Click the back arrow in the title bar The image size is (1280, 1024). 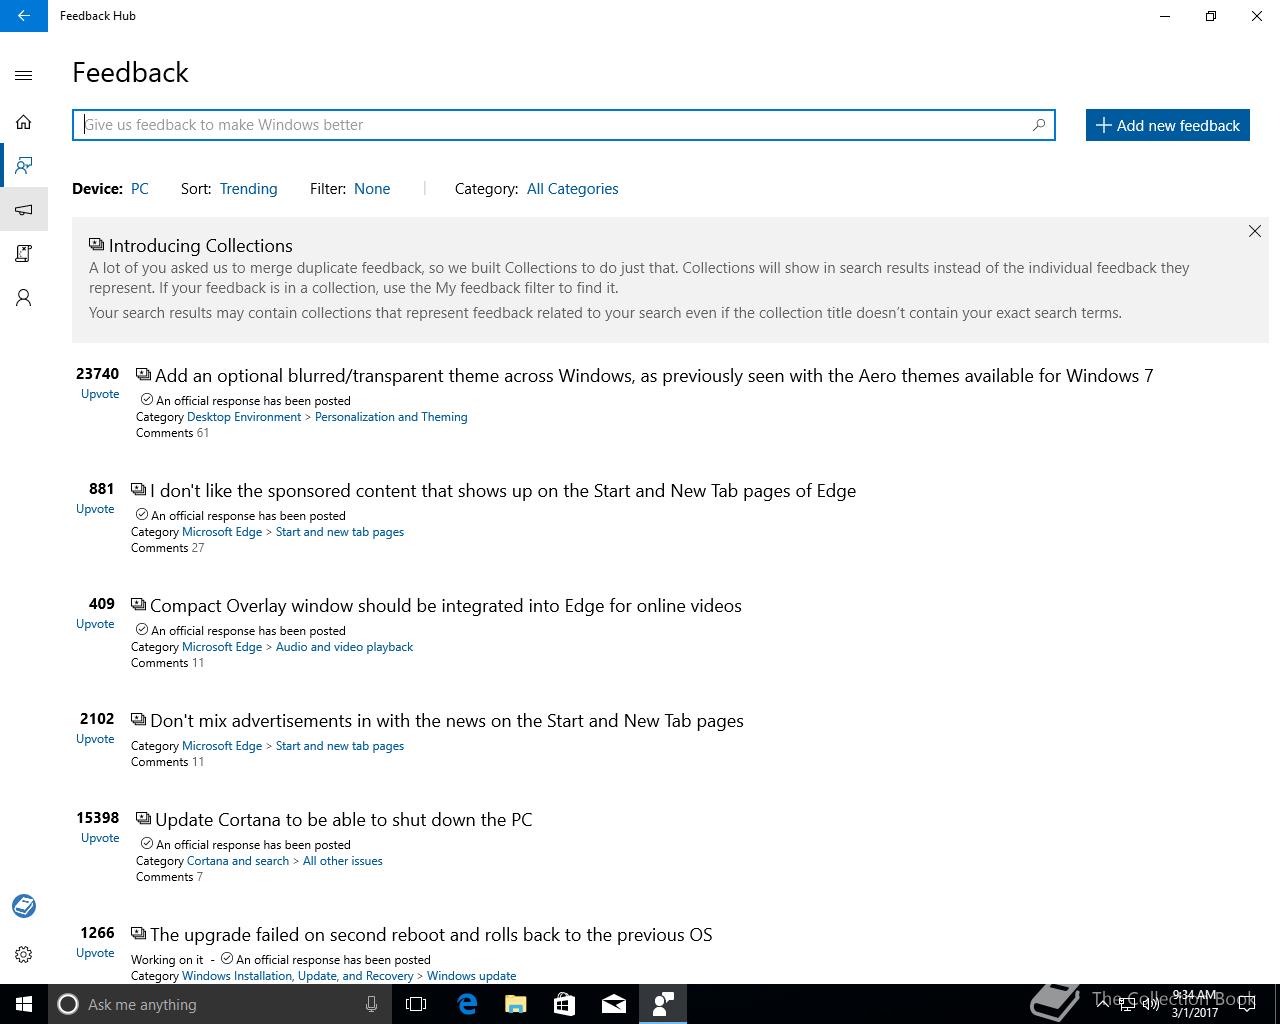point(24,16)
